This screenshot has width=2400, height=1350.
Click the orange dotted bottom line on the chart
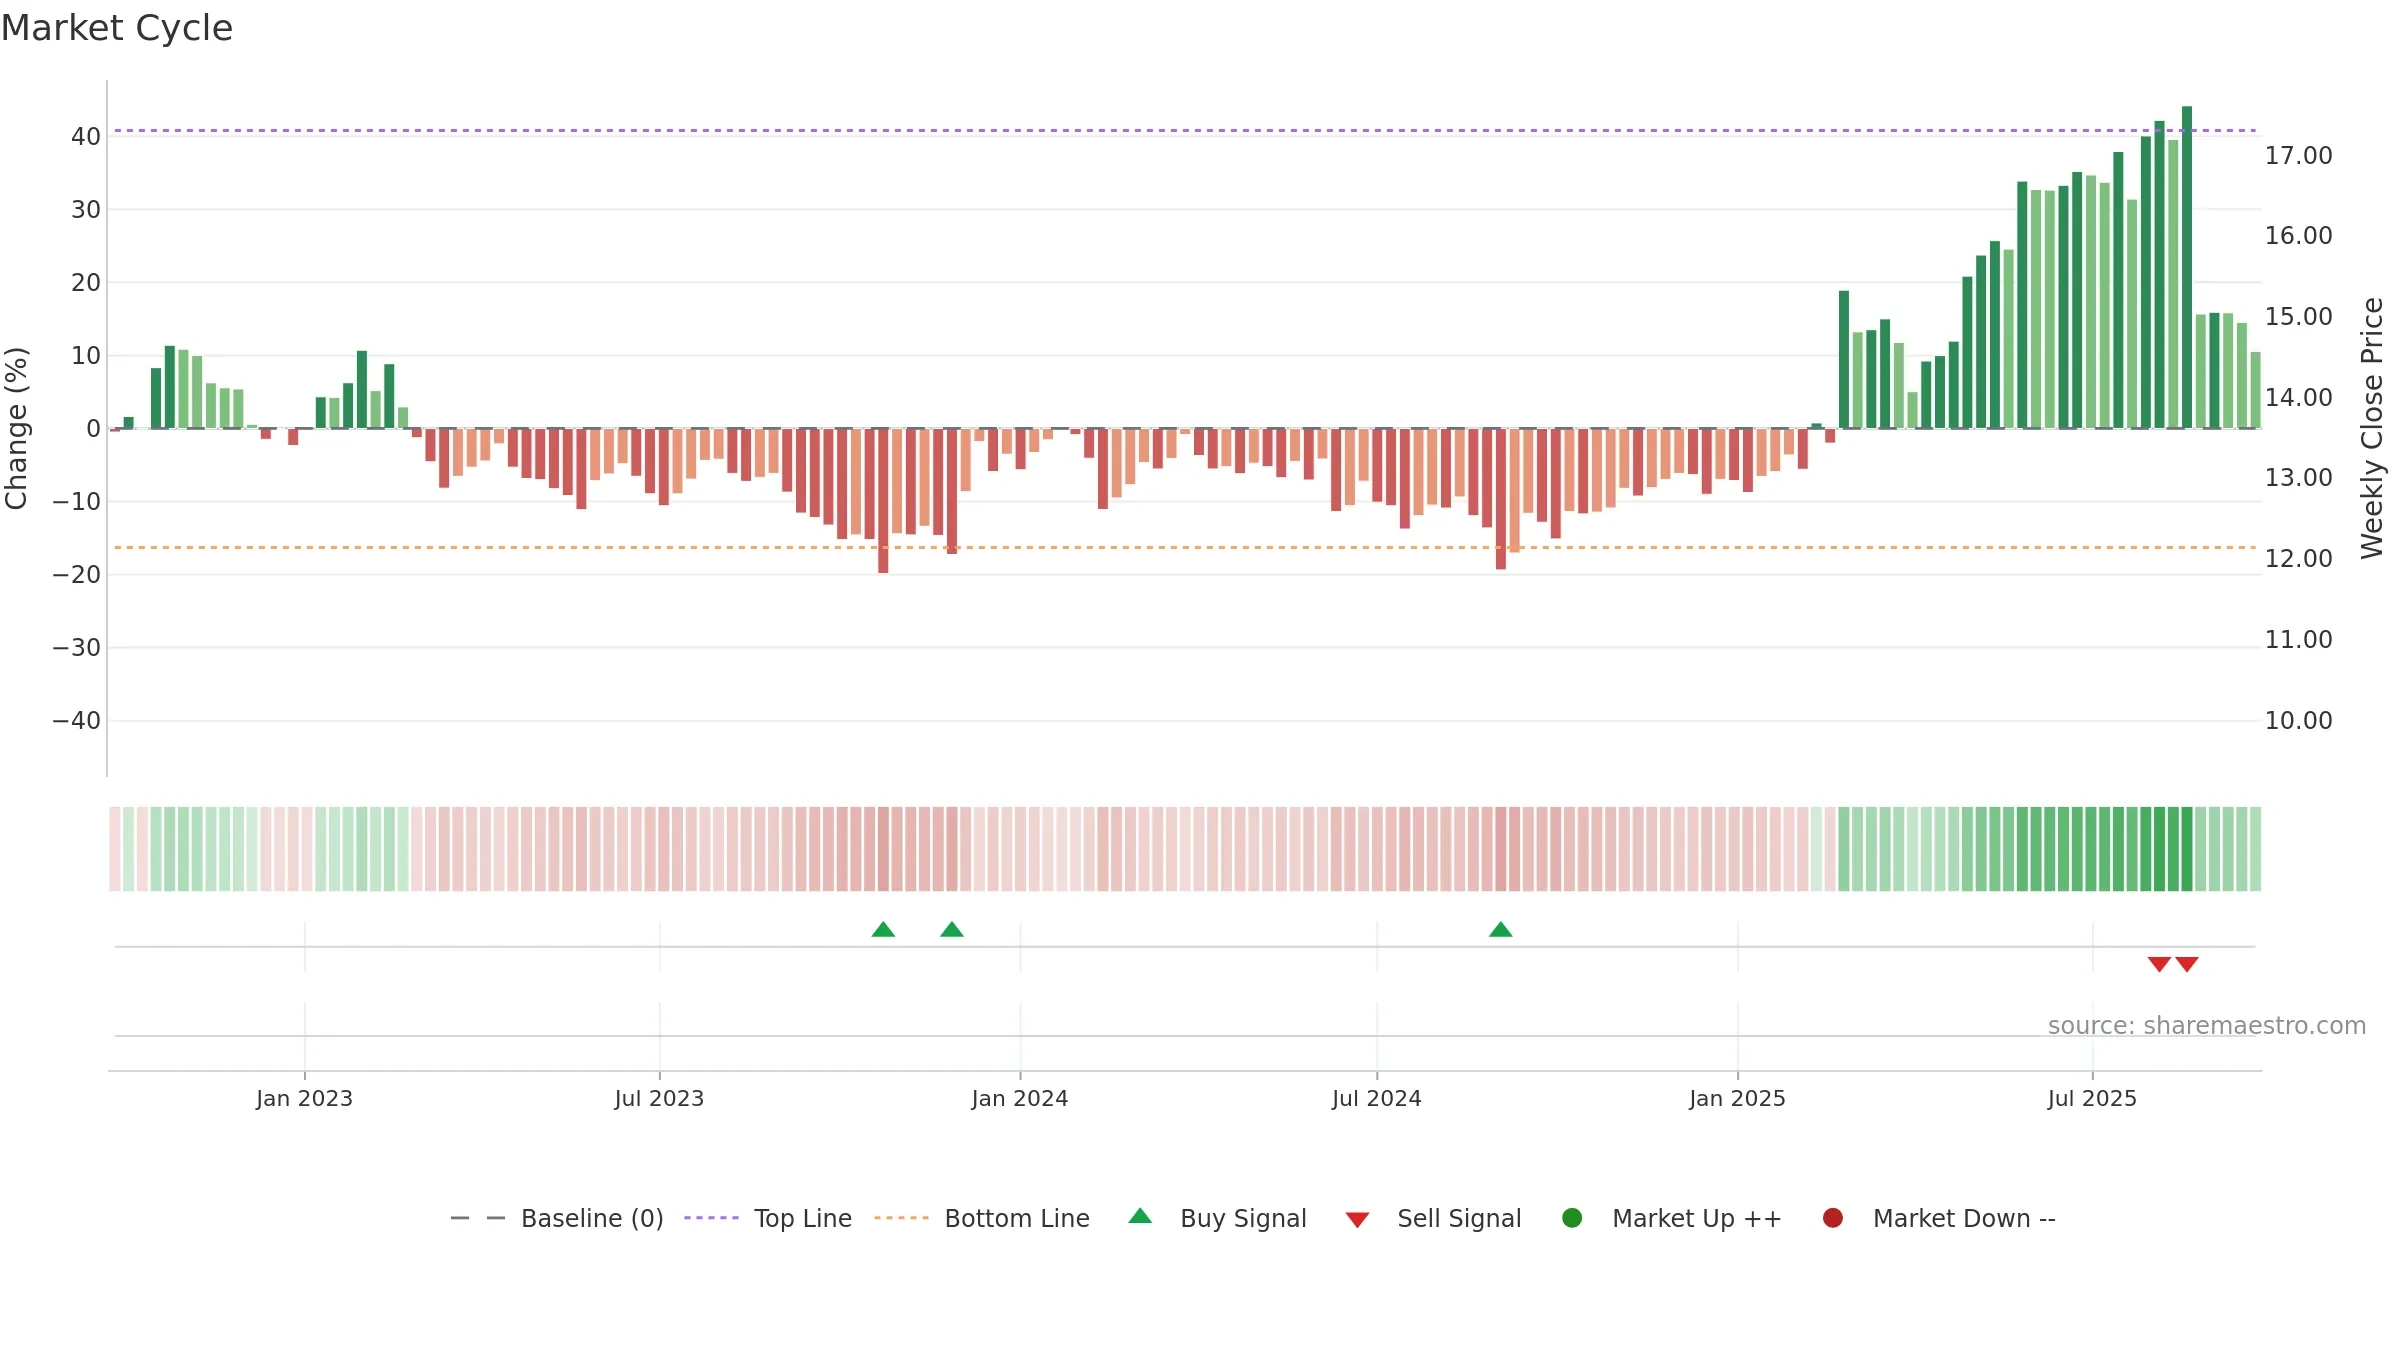[1185, 547]
